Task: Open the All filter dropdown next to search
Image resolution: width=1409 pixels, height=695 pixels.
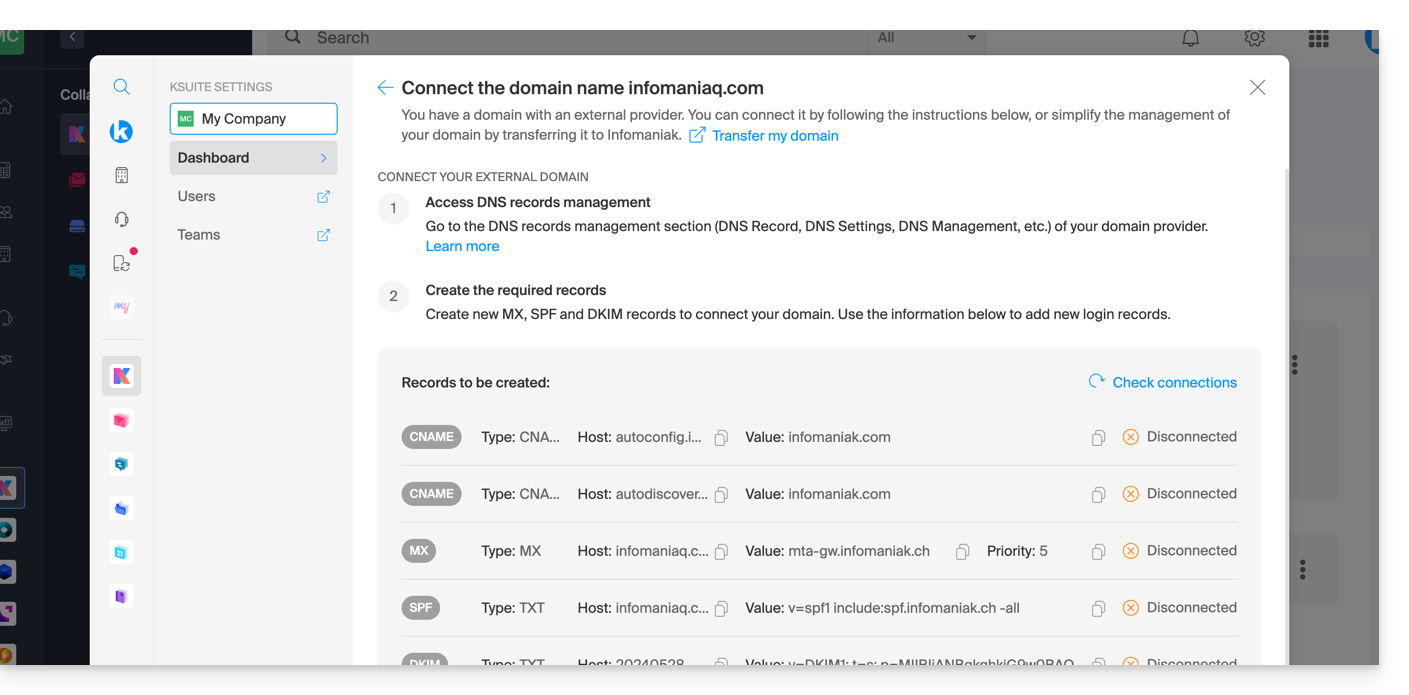Action: [926, 38]
